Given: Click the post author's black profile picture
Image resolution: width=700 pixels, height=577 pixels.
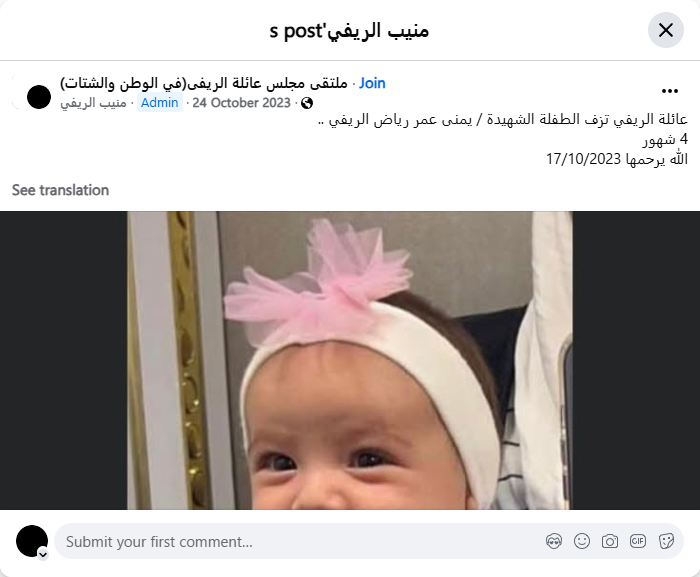Looking at the screenshot, I should tap(39, 97).
